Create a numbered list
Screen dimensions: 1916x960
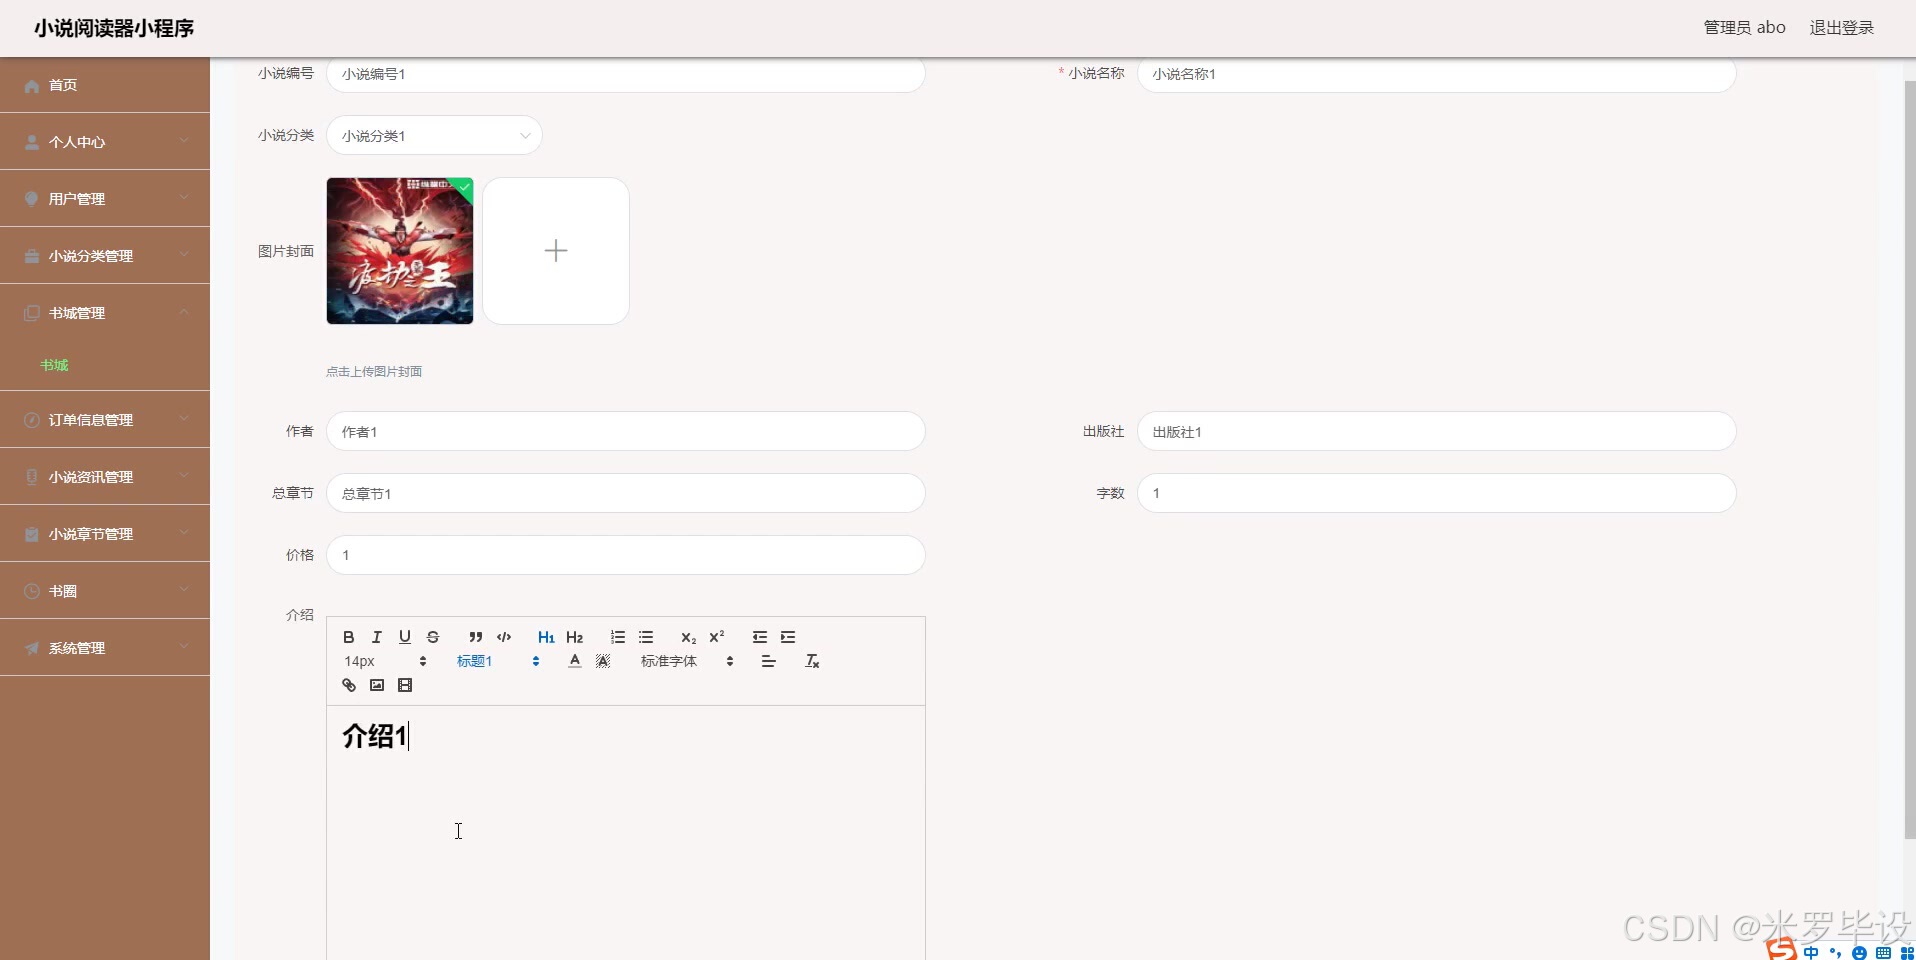(618, 637)
